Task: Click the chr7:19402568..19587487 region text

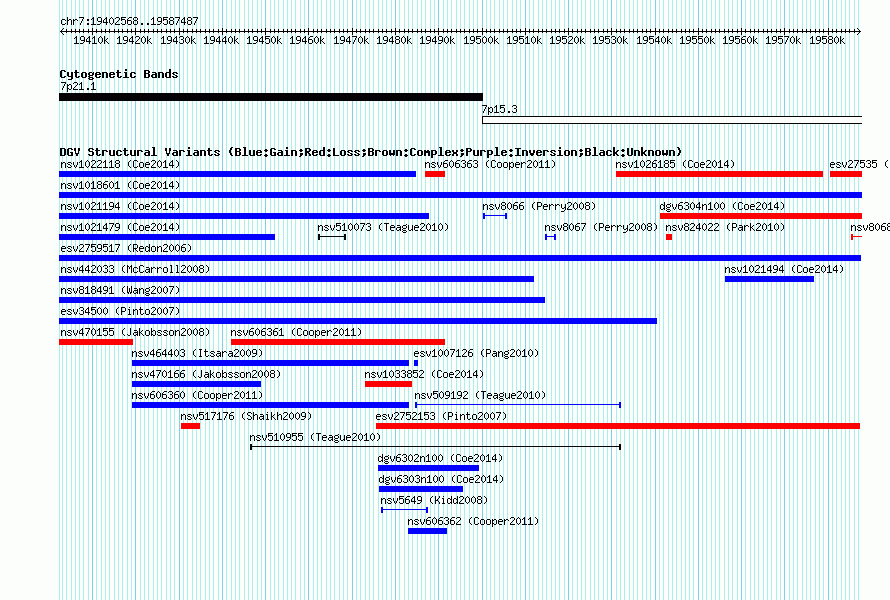Action: click(x=129, y=22)
